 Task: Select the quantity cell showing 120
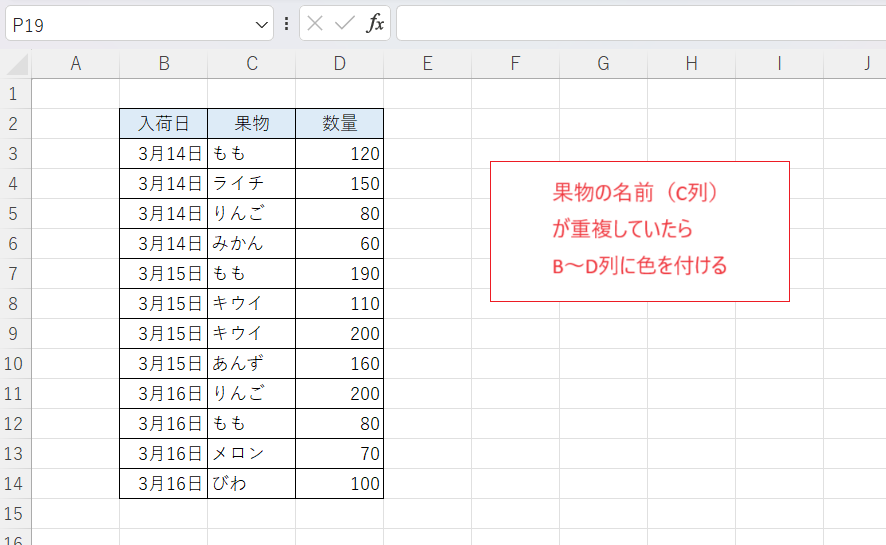click(x=340, y=154)
